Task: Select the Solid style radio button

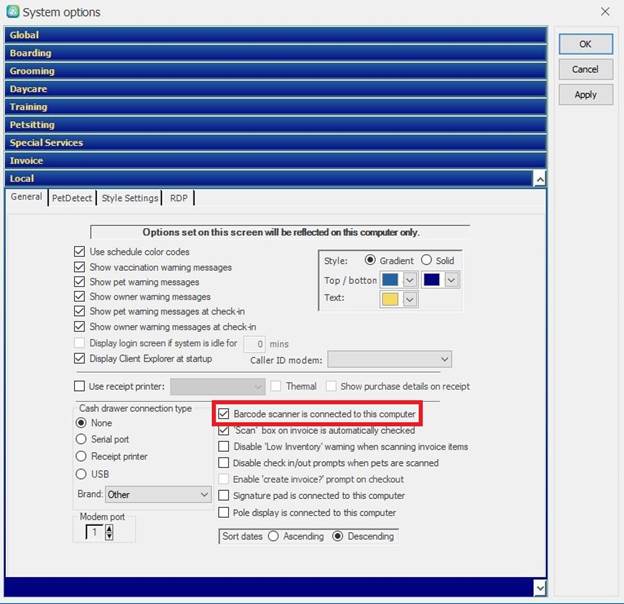Action: [x=426, y=260]
